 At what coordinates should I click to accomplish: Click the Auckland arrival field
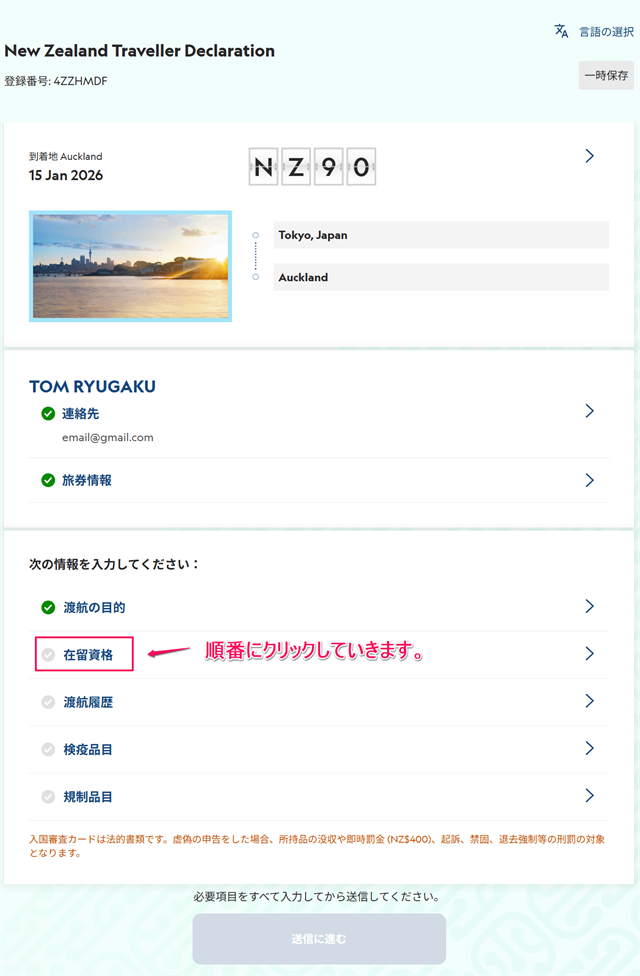pyautogui.click(x=442, y=277)
